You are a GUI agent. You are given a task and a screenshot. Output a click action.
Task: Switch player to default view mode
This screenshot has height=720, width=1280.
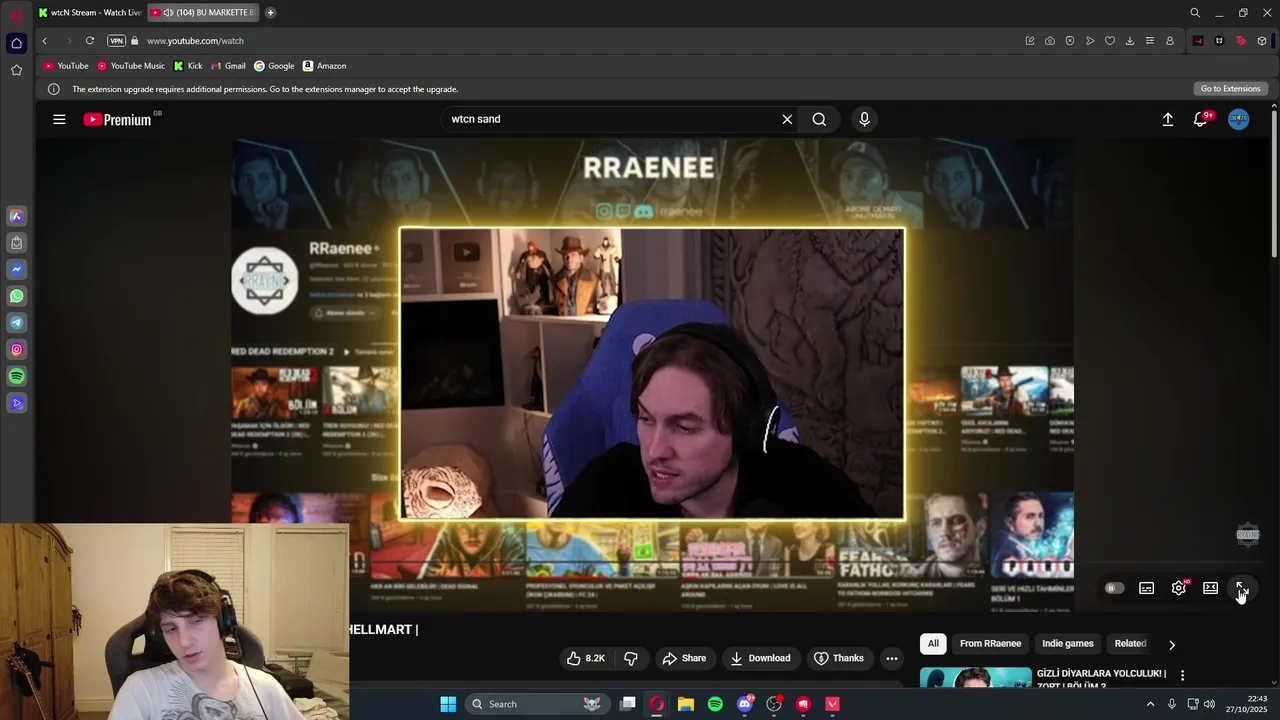pyautogui.click(x=1210, y=588)
